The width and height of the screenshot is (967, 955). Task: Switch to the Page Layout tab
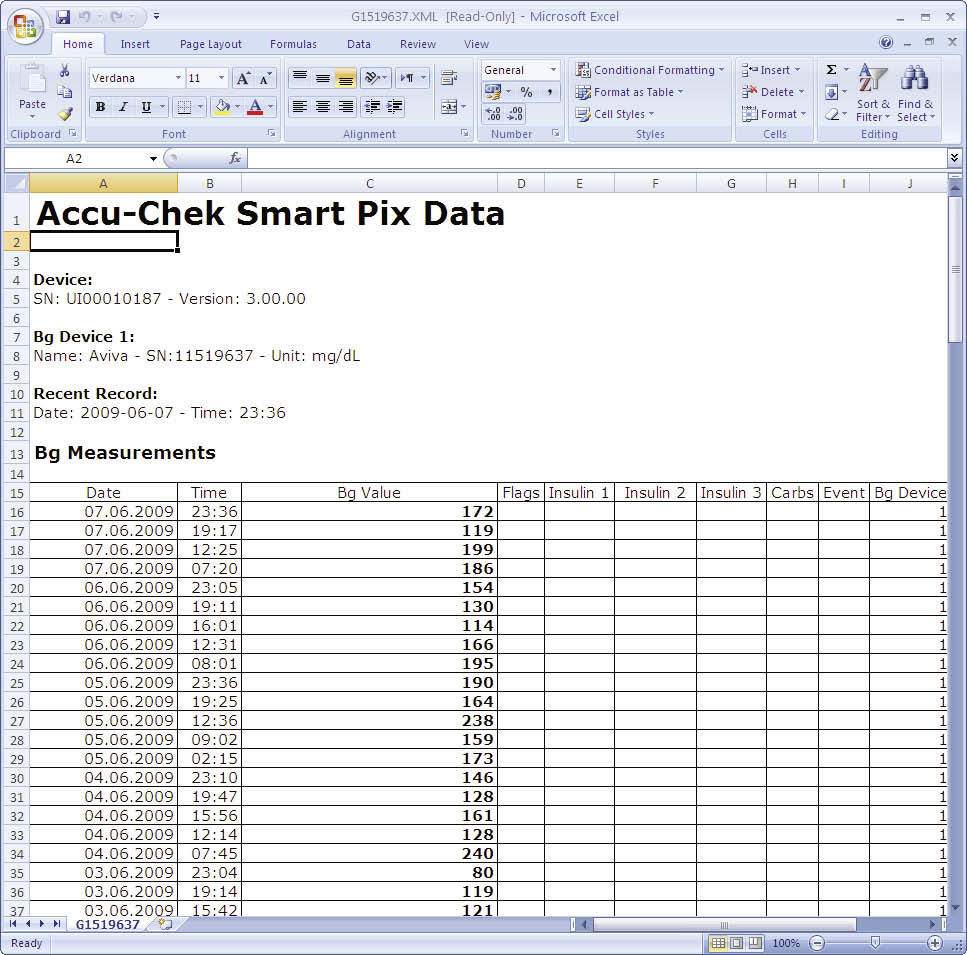tap(210, 44)
